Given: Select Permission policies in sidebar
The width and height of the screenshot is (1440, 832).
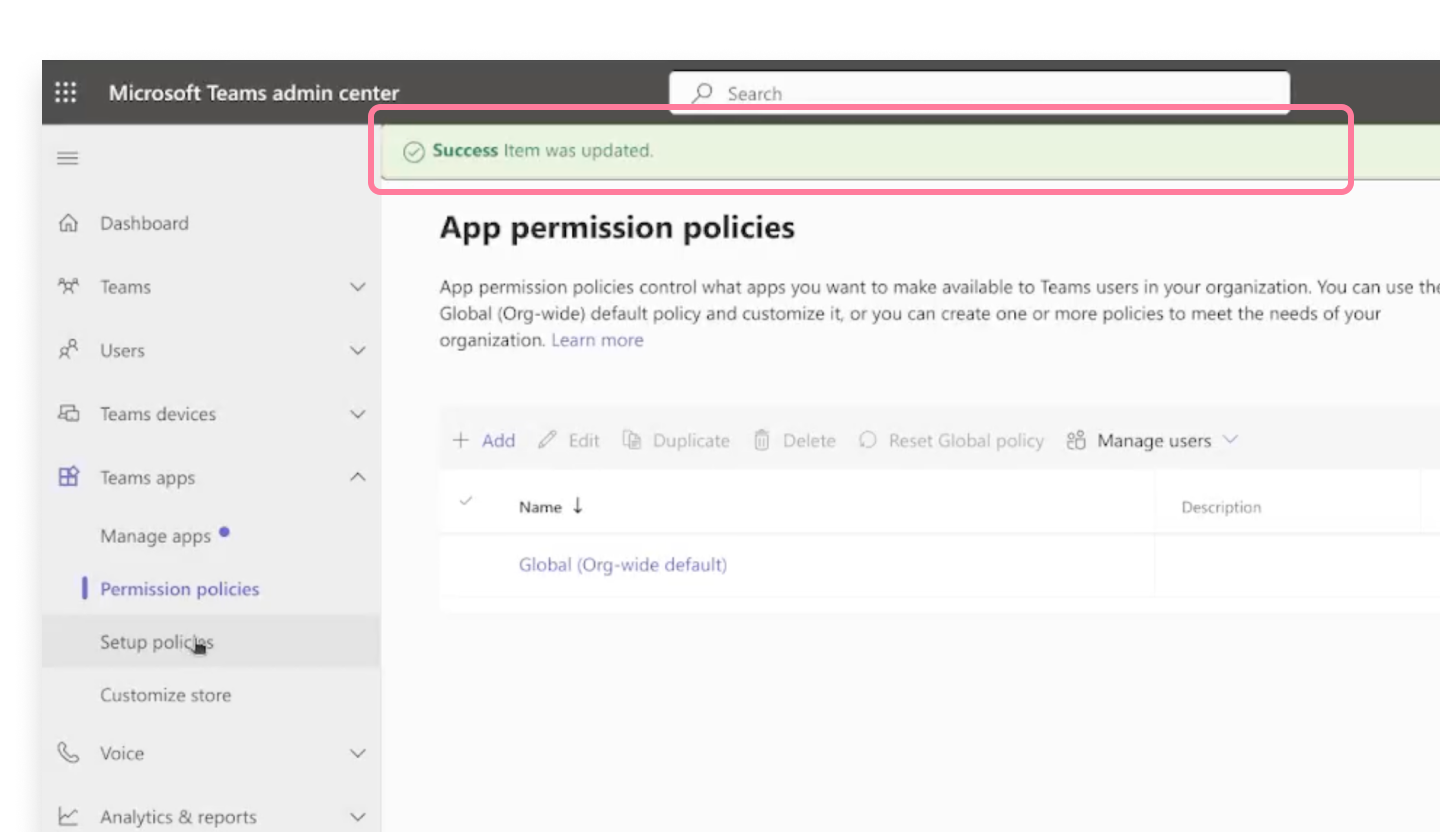Looking at the screenshot, I should 179,589.
